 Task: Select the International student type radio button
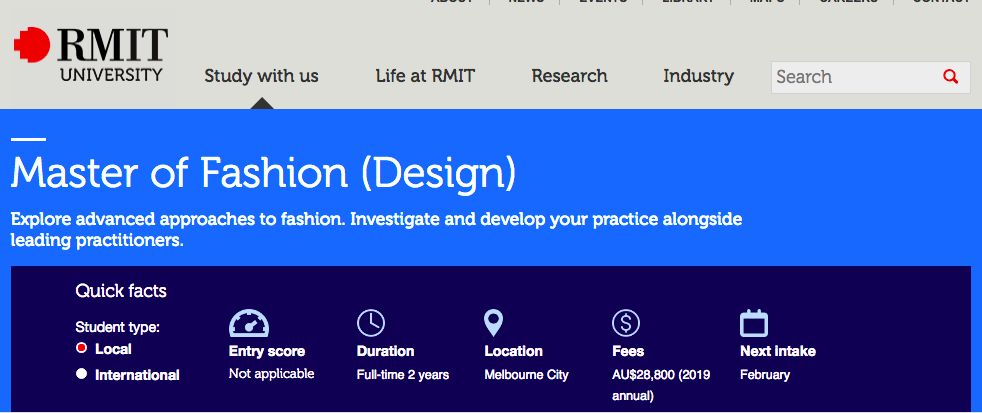81,374
